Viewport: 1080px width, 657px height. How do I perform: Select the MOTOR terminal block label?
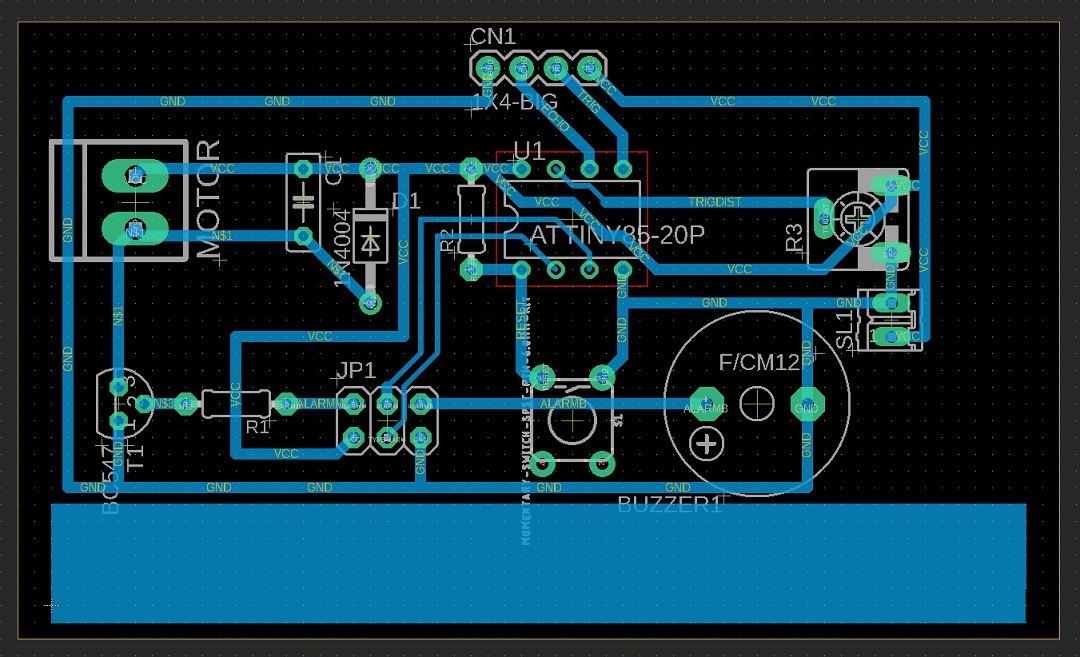click(209, 200)
